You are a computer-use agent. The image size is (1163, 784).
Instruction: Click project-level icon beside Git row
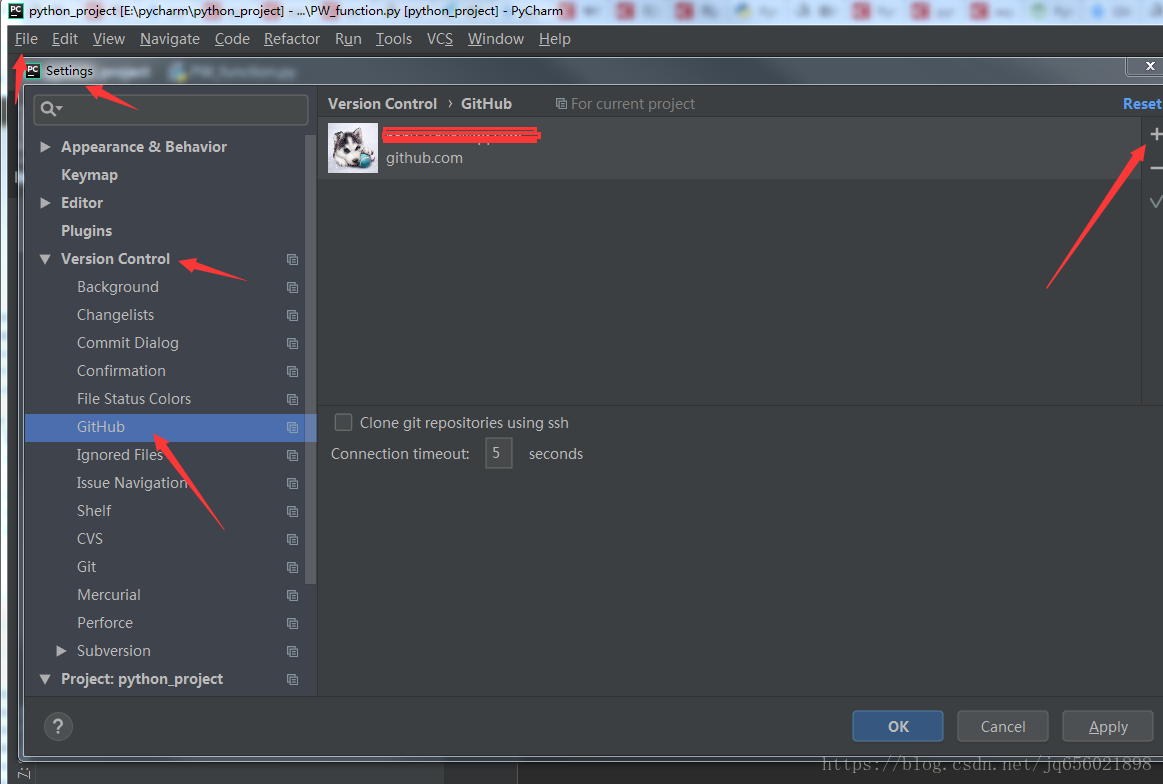point(292,567)
